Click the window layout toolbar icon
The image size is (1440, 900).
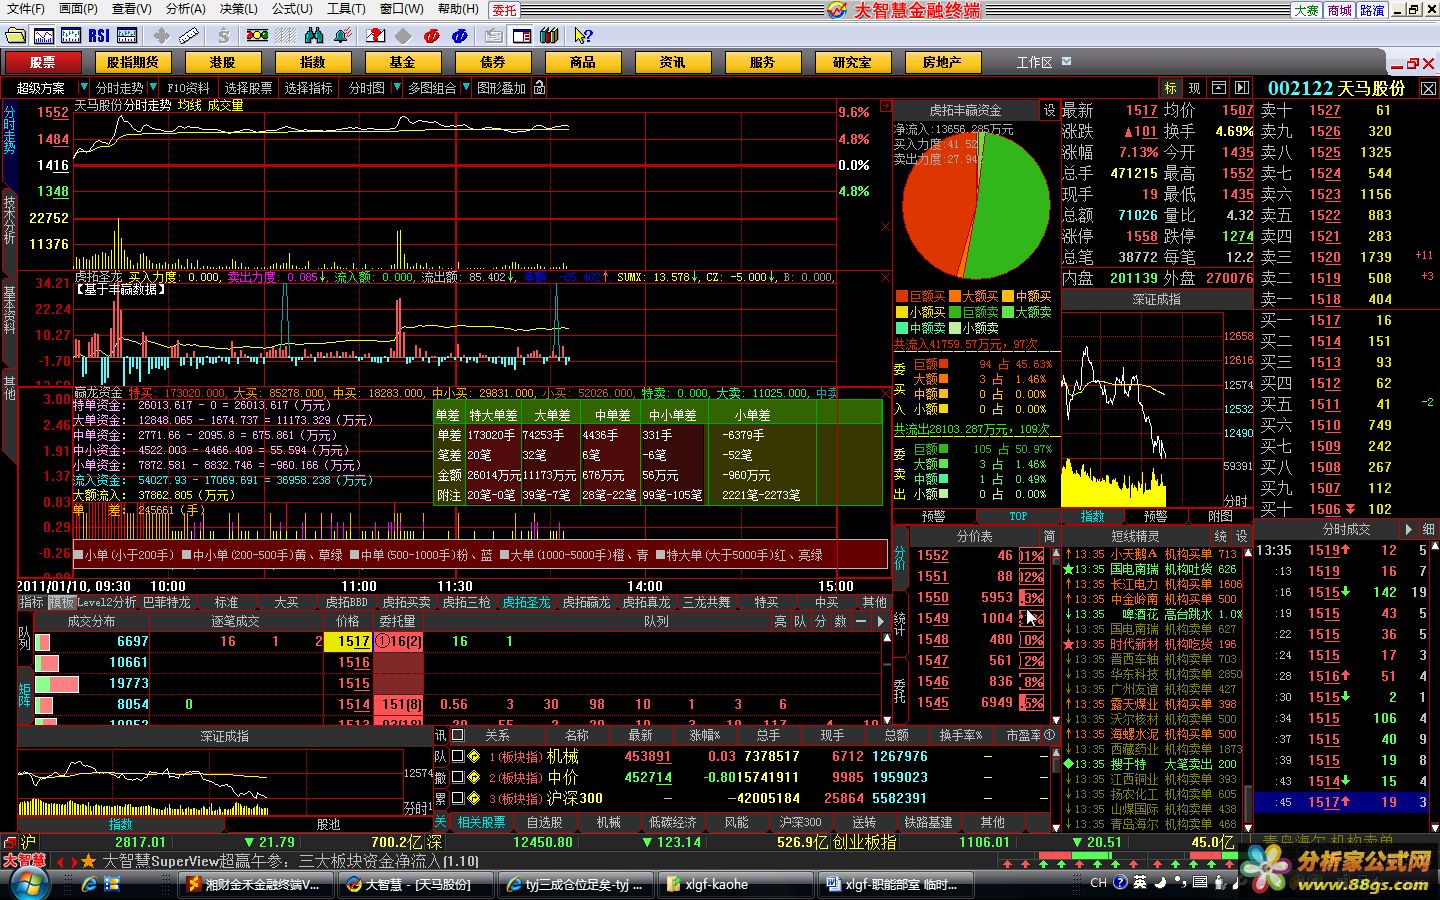[x=521, y=36]
